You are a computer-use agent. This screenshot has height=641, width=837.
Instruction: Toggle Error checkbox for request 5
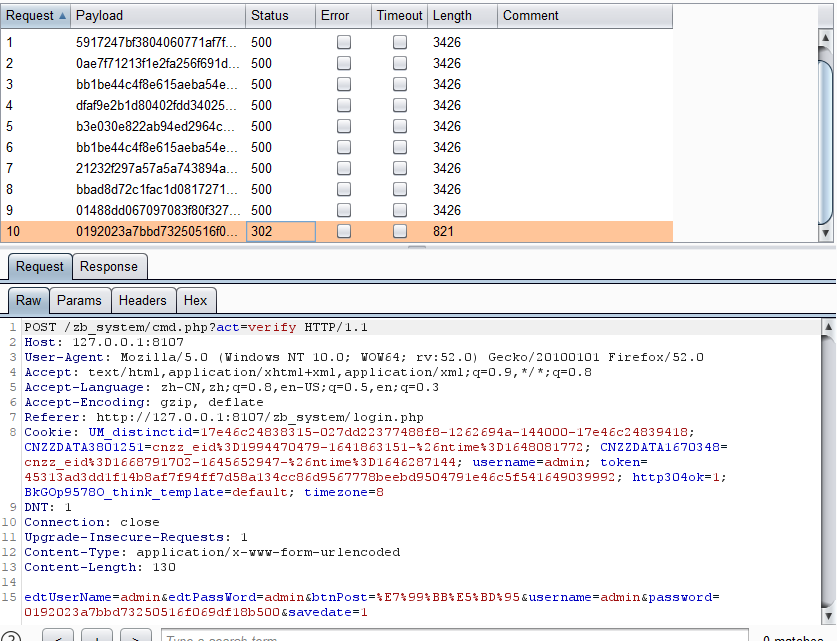344,126
